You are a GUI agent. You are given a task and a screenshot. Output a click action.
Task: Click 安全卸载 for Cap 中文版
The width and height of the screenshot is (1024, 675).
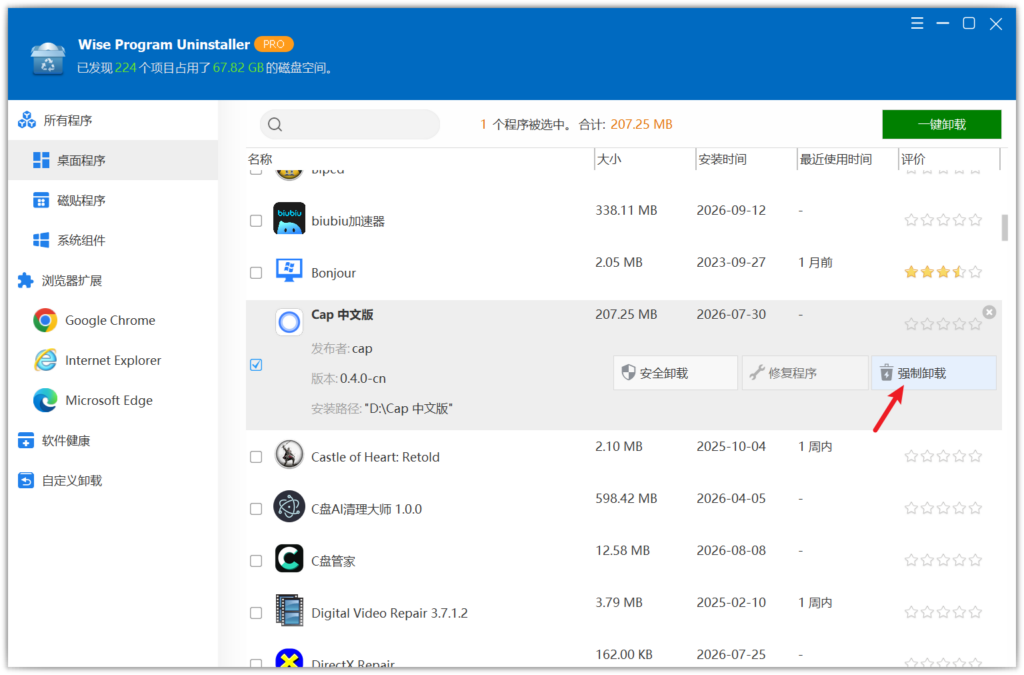click(675, 373)
